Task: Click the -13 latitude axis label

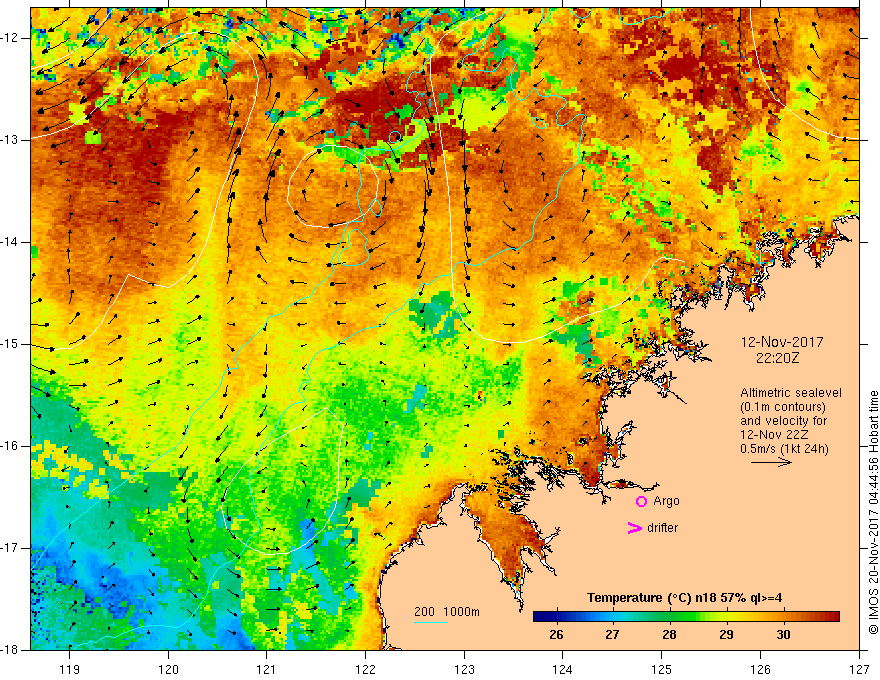Action: tap(10, 140)
